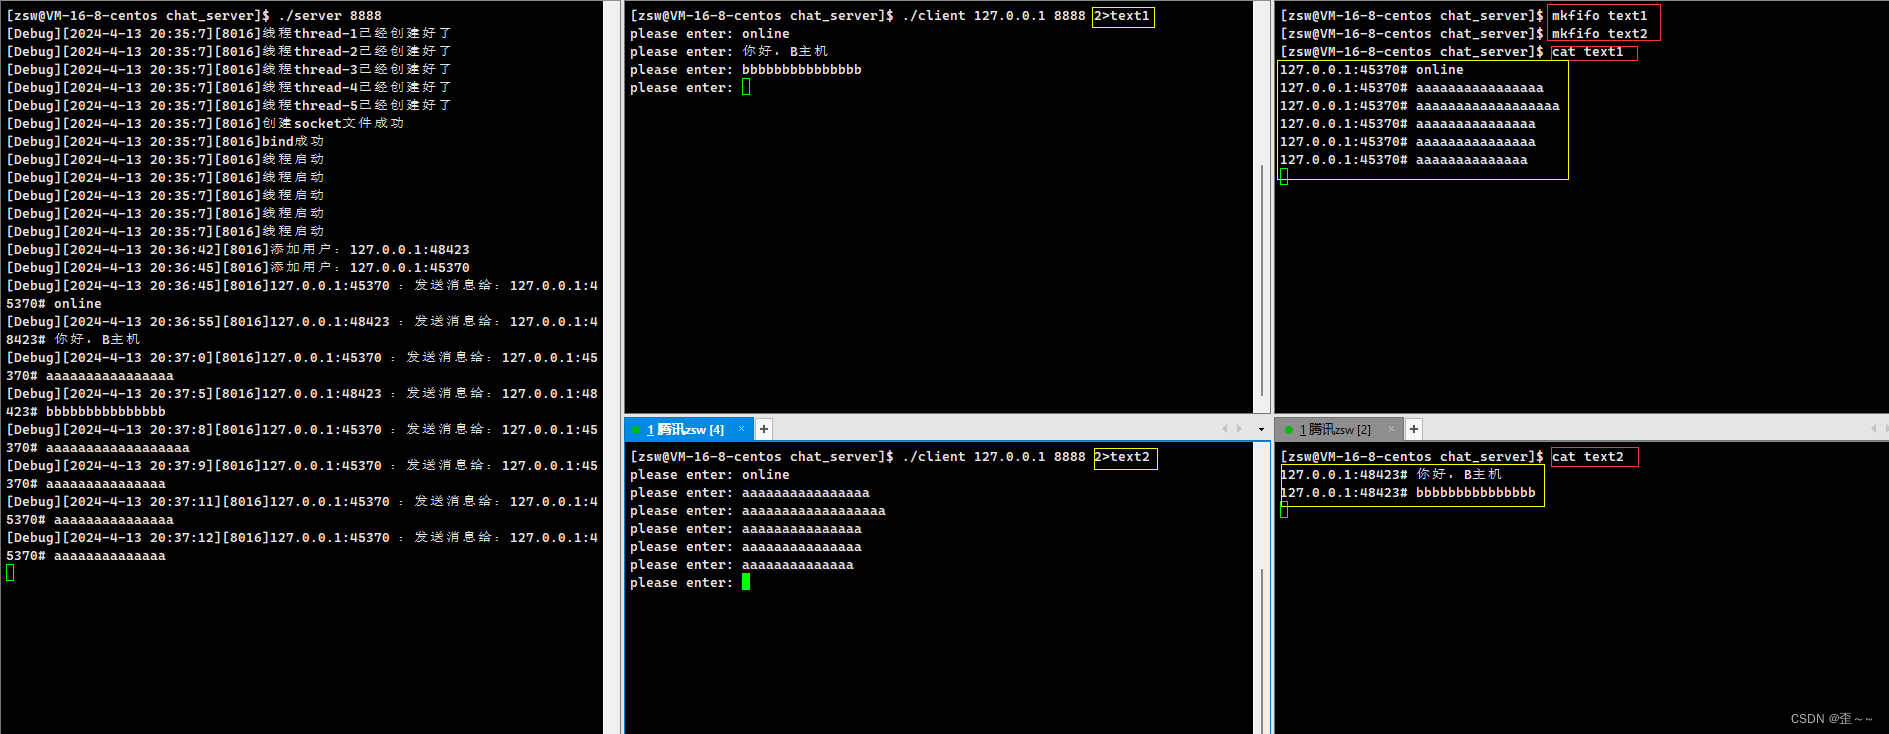Add a new tab next to 腾讯zsw [2]
This screenshot has height=734, width=1889.
tap(1414, 429)
